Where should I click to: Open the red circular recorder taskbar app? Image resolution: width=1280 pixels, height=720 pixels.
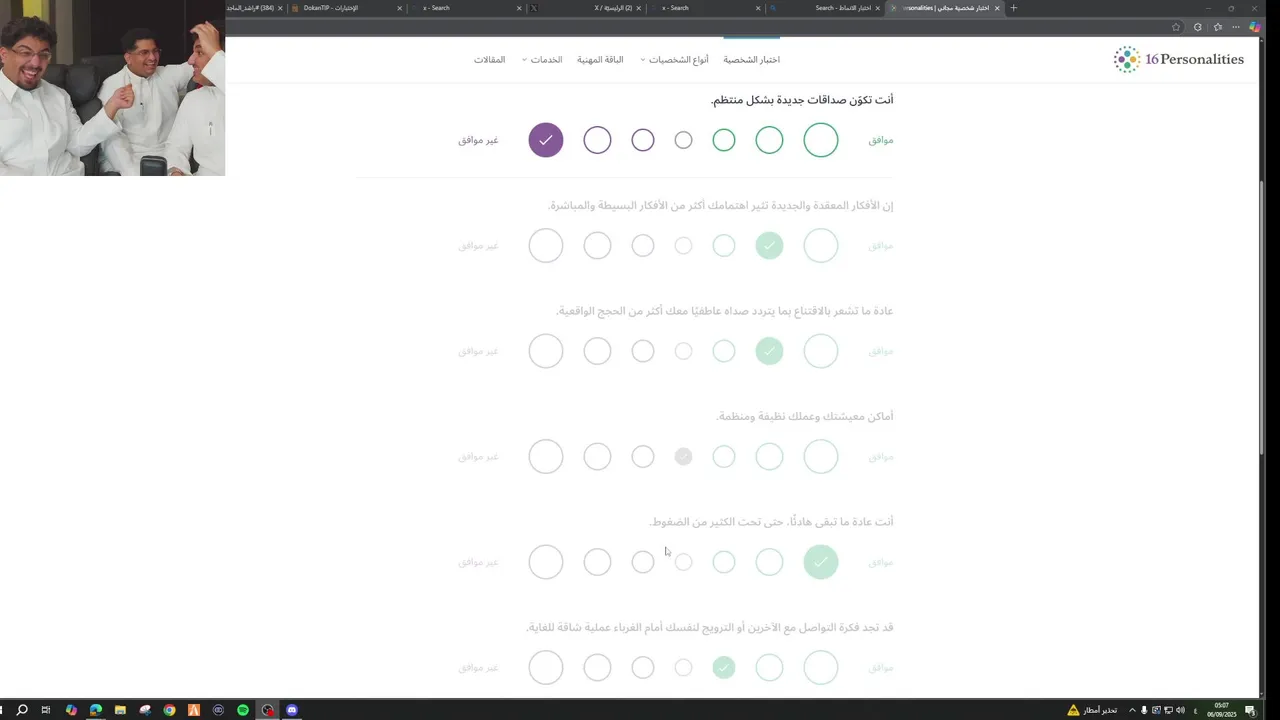coord(268,710)
